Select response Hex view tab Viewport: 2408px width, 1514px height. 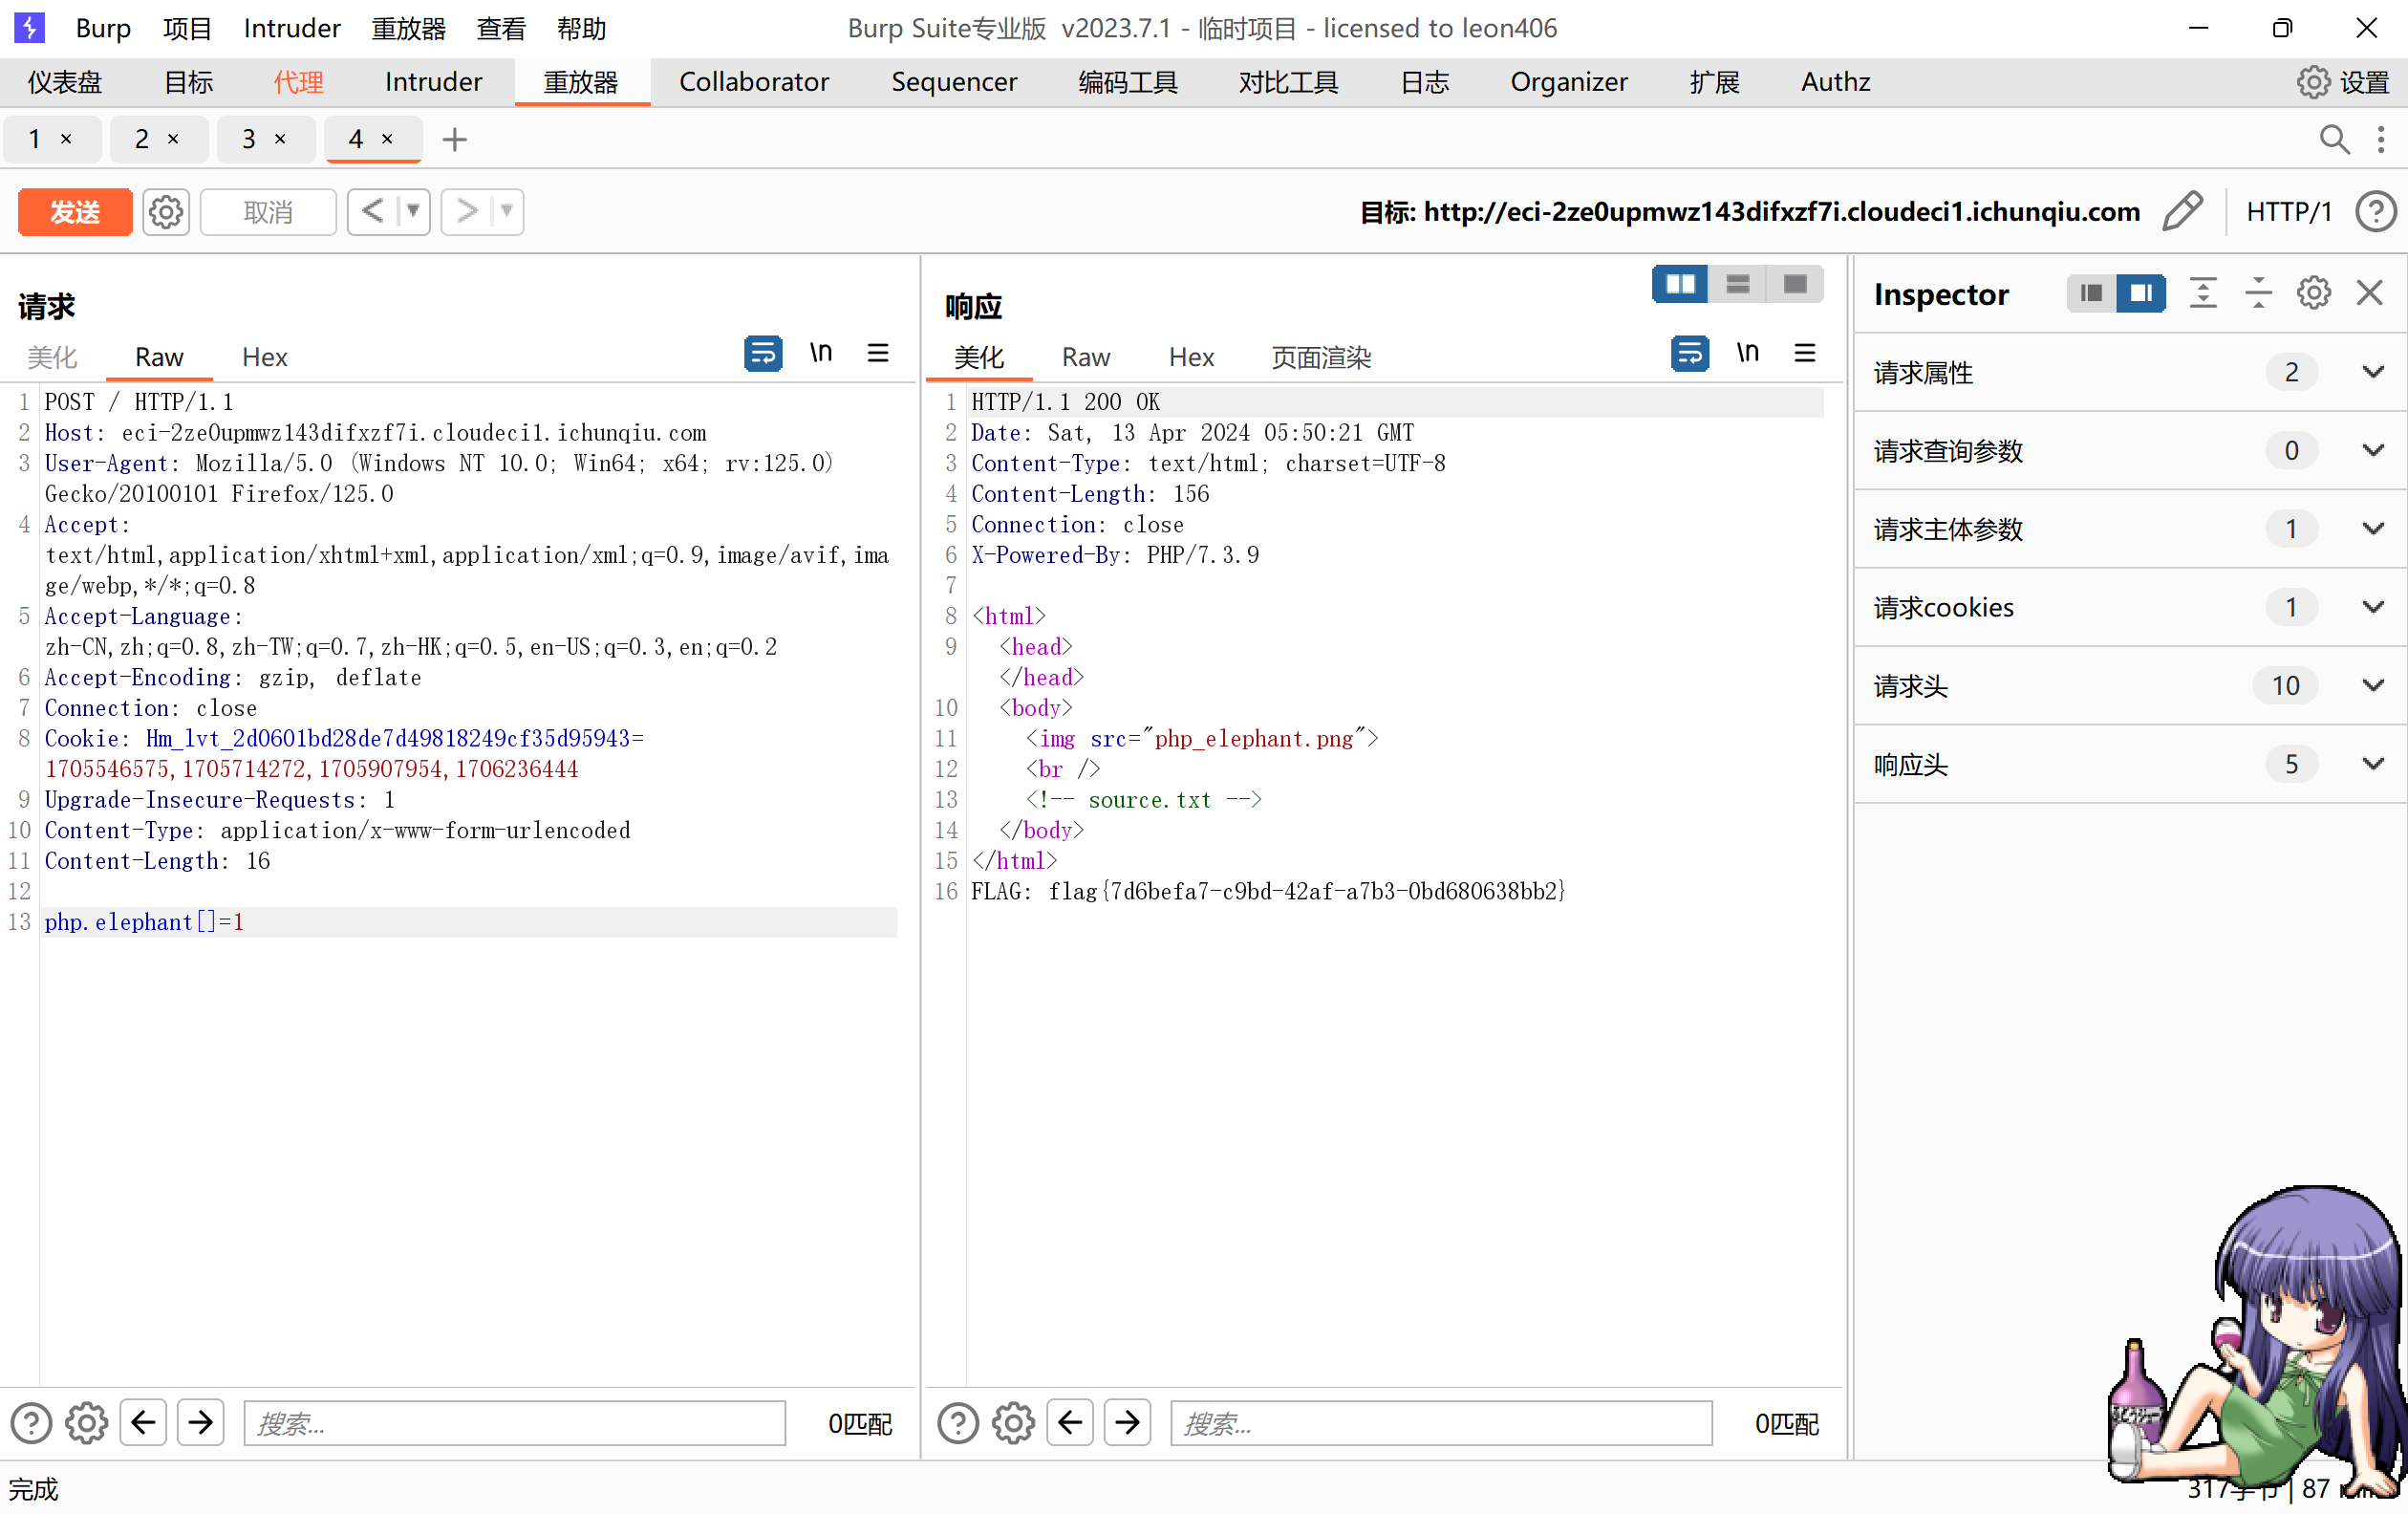[1191, 357]
